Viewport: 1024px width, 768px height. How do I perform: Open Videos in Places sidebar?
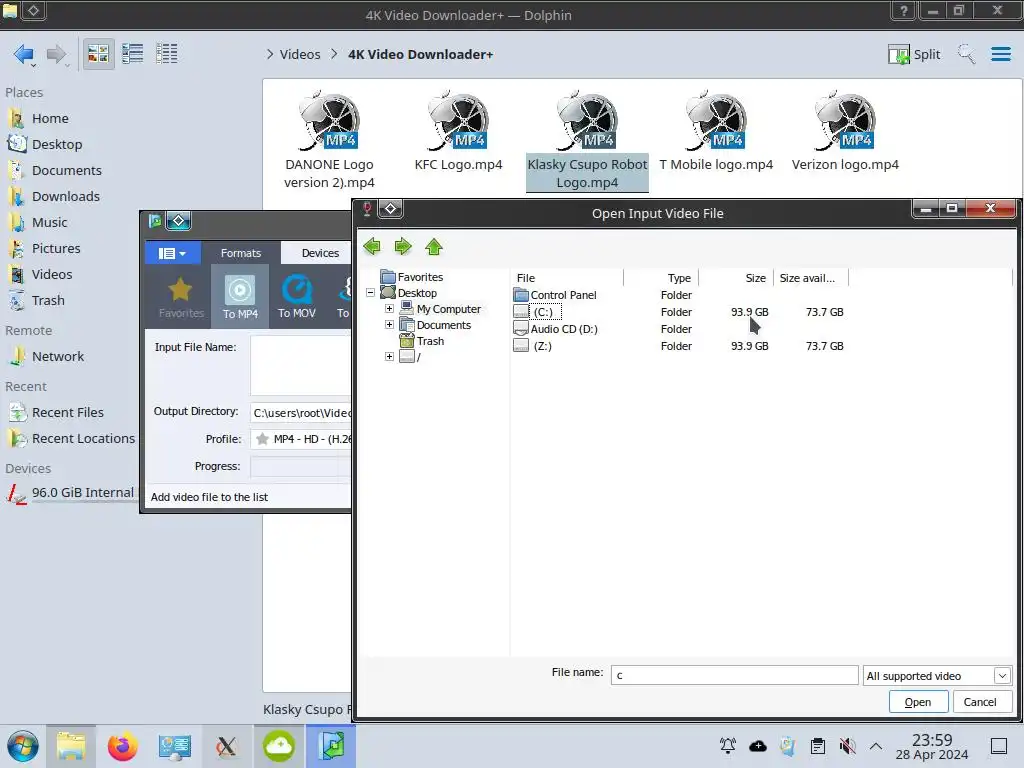tap(52, 275)
